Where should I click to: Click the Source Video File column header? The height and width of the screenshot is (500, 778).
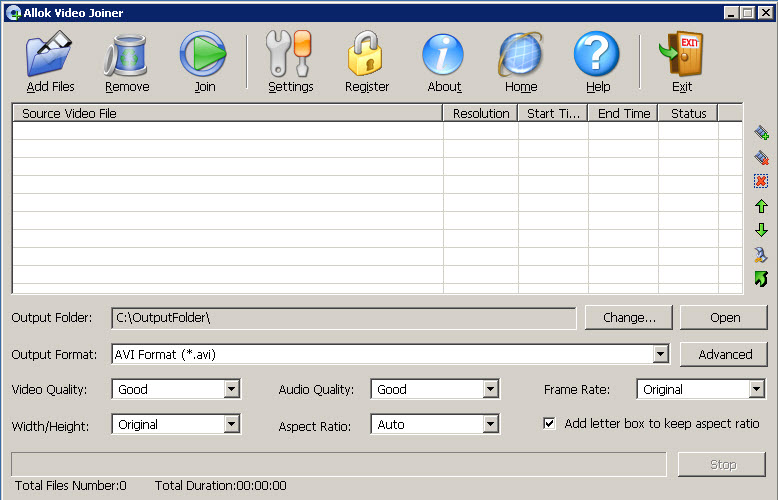point(227,113)
